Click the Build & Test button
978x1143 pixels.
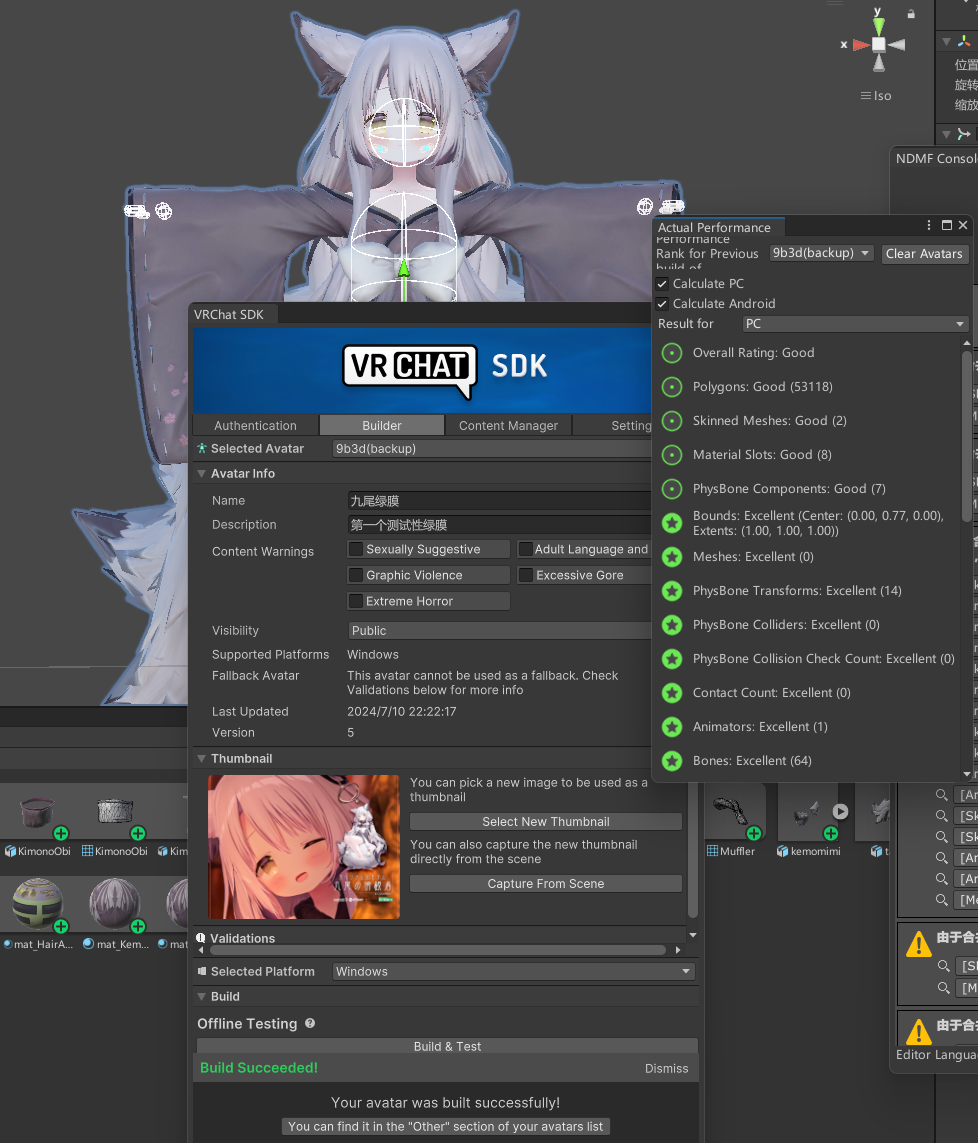[x=447, y=1046]
